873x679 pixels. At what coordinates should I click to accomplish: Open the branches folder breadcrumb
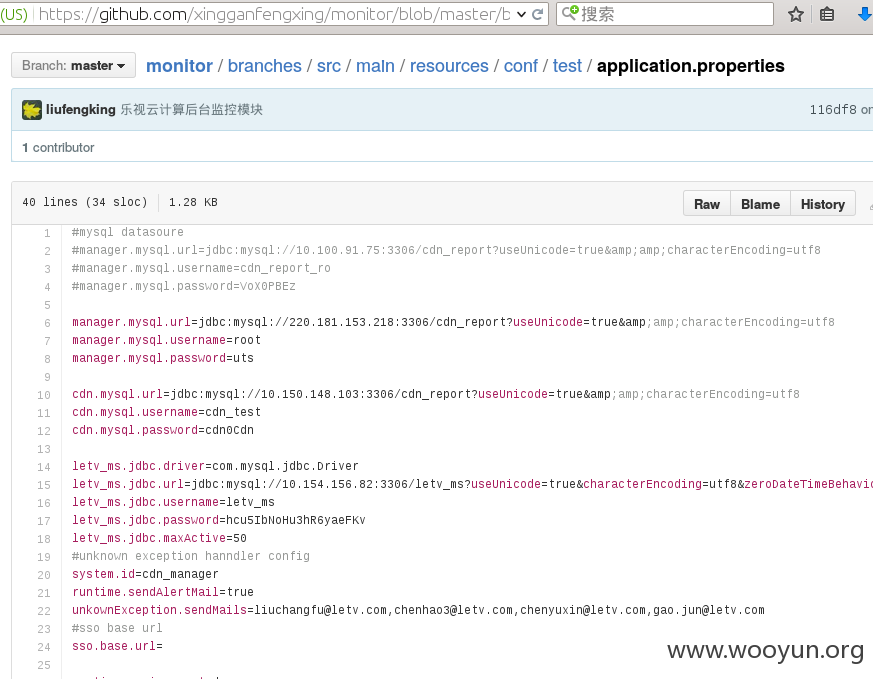click(264, 66)
